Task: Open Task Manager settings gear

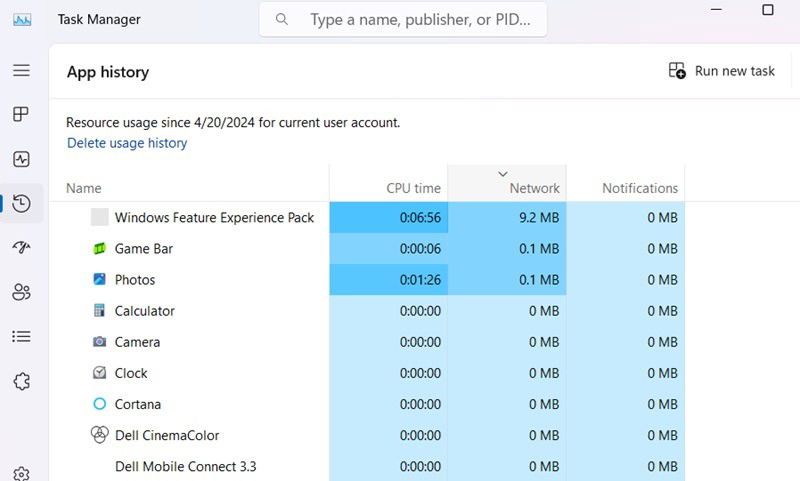Action: [21, 473]
